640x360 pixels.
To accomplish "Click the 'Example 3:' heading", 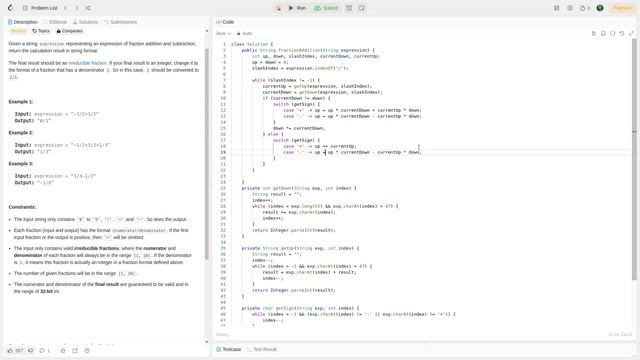I will point(21,164).
